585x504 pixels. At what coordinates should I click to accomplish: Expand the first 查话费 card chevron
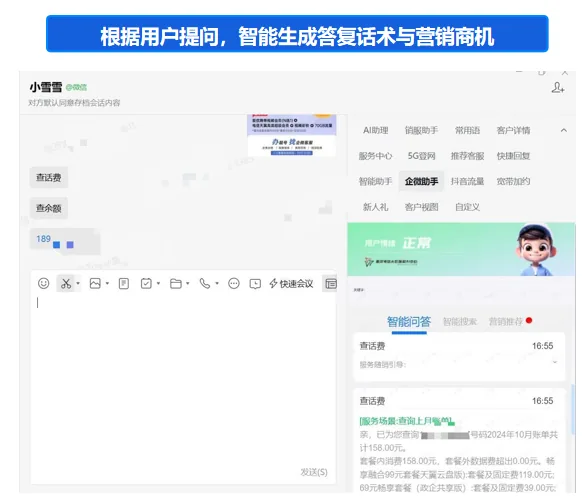[x=555, y=362]
